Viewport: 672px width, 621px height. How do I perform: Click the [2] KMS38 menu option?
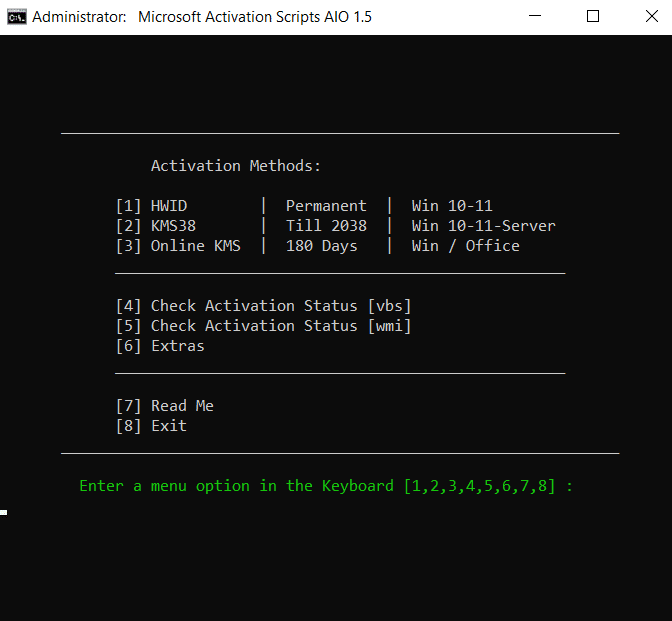(x=156, y=226)
